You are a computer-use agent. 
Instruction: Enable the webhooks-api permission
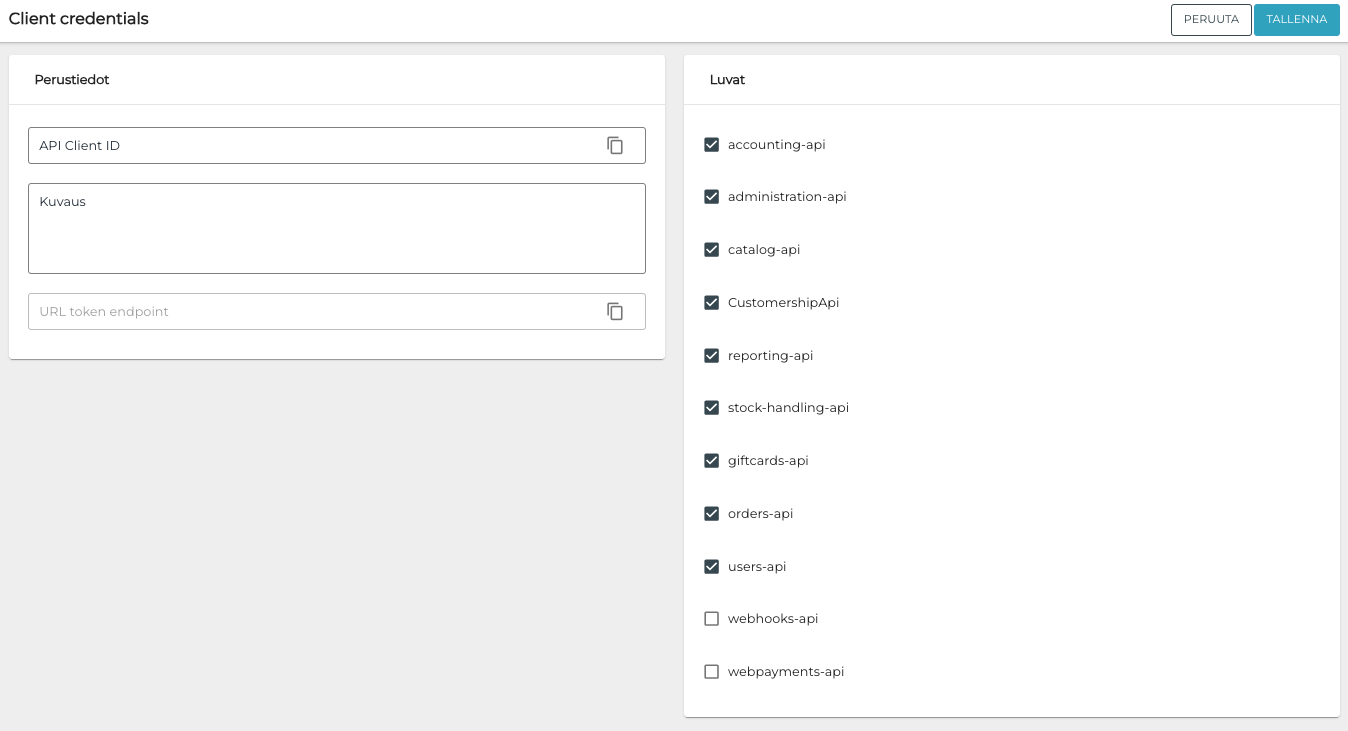[712, 619]
